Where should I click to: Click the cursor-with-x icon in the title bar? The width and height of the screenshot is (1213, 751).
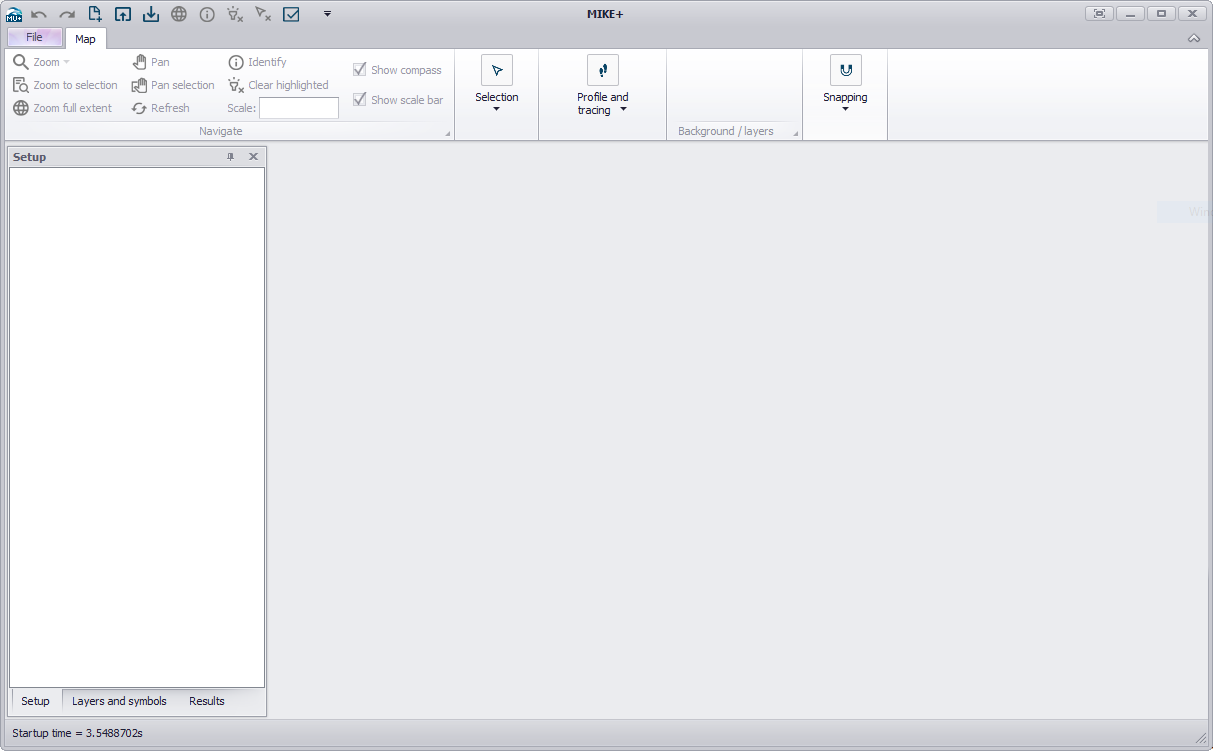coord(263,14)
